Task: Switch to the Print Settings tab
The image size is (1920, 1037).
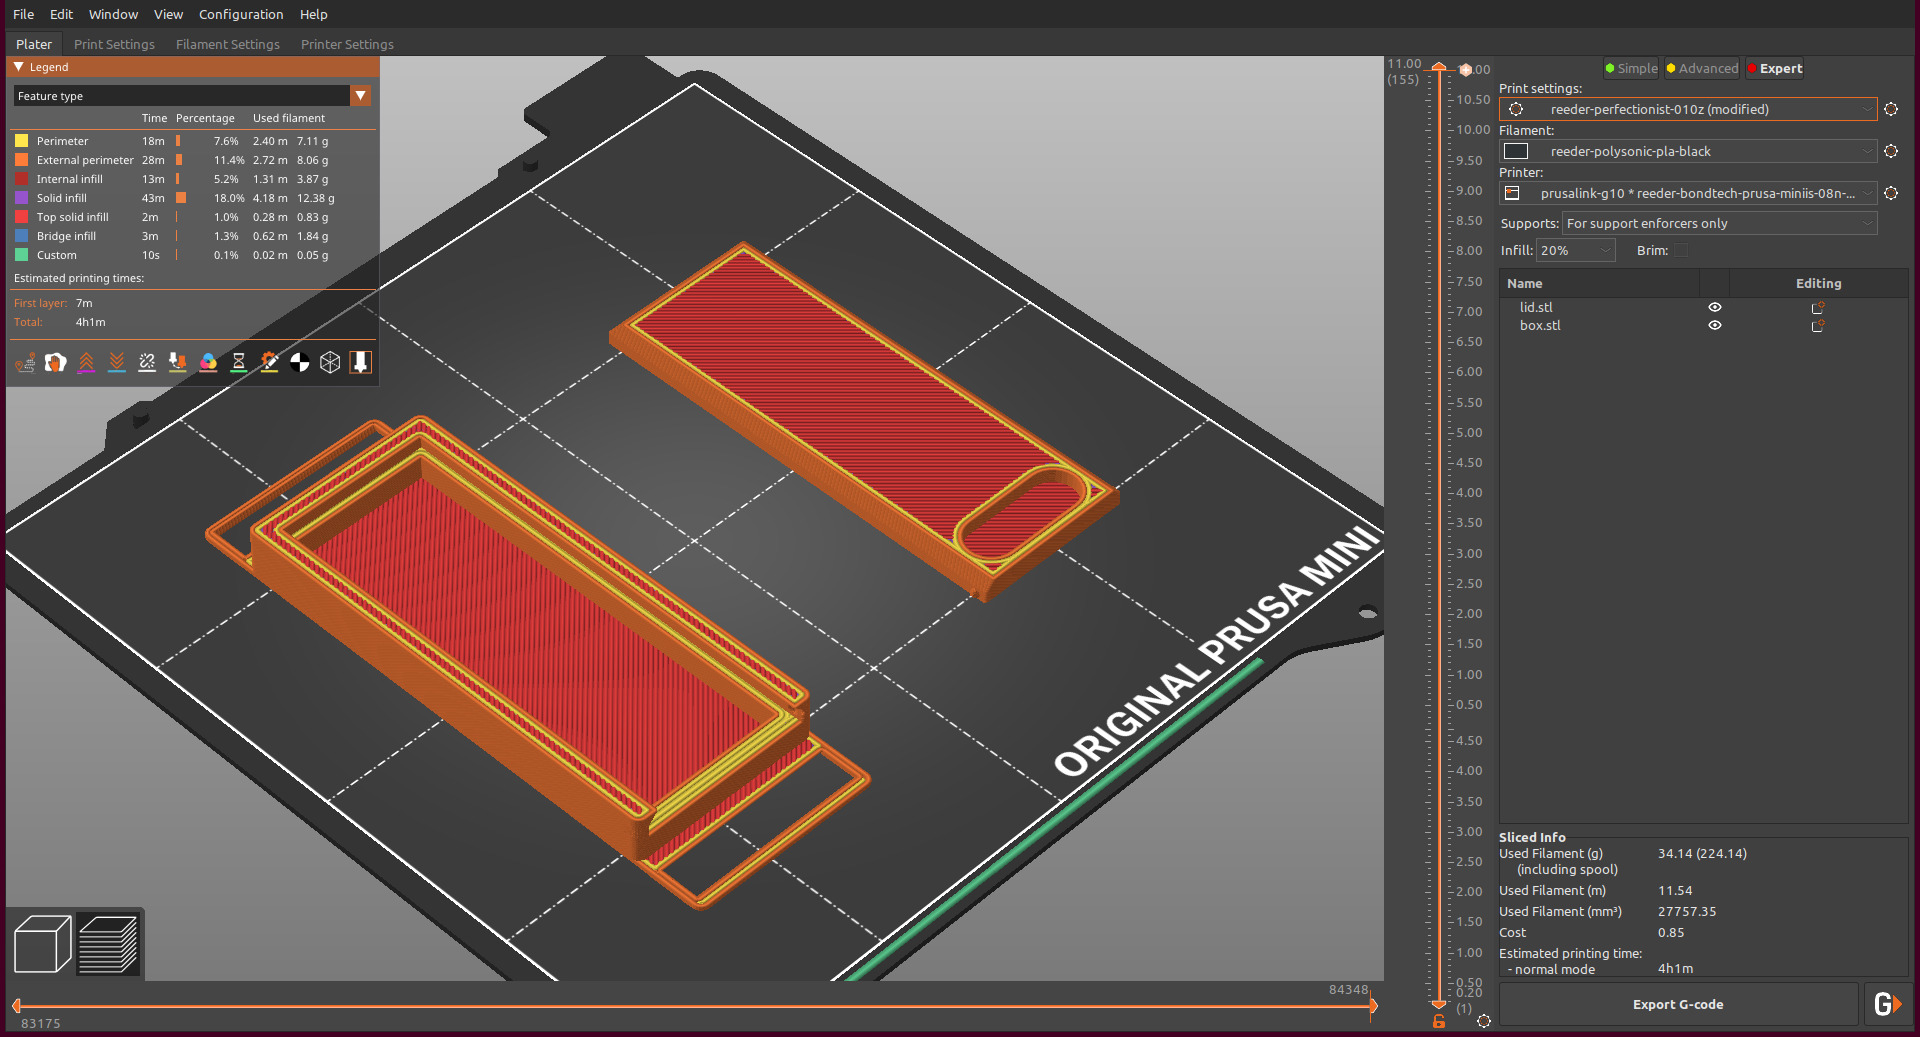Action: click(114, 44)
